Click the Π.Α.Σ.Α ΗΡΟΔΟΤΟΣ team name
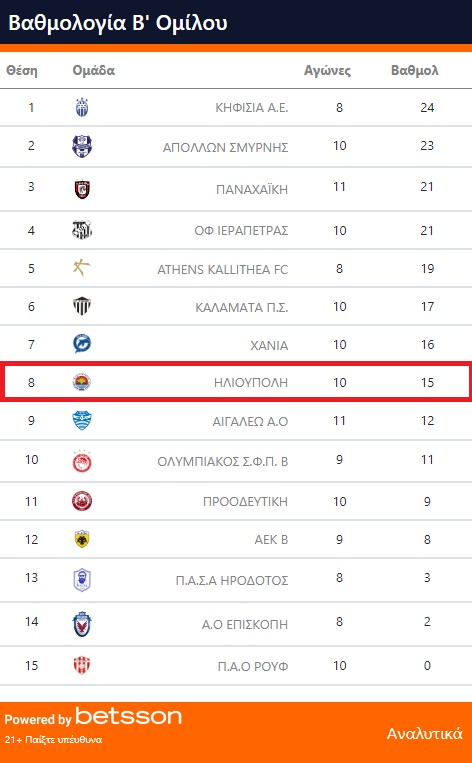 point(232,581)
